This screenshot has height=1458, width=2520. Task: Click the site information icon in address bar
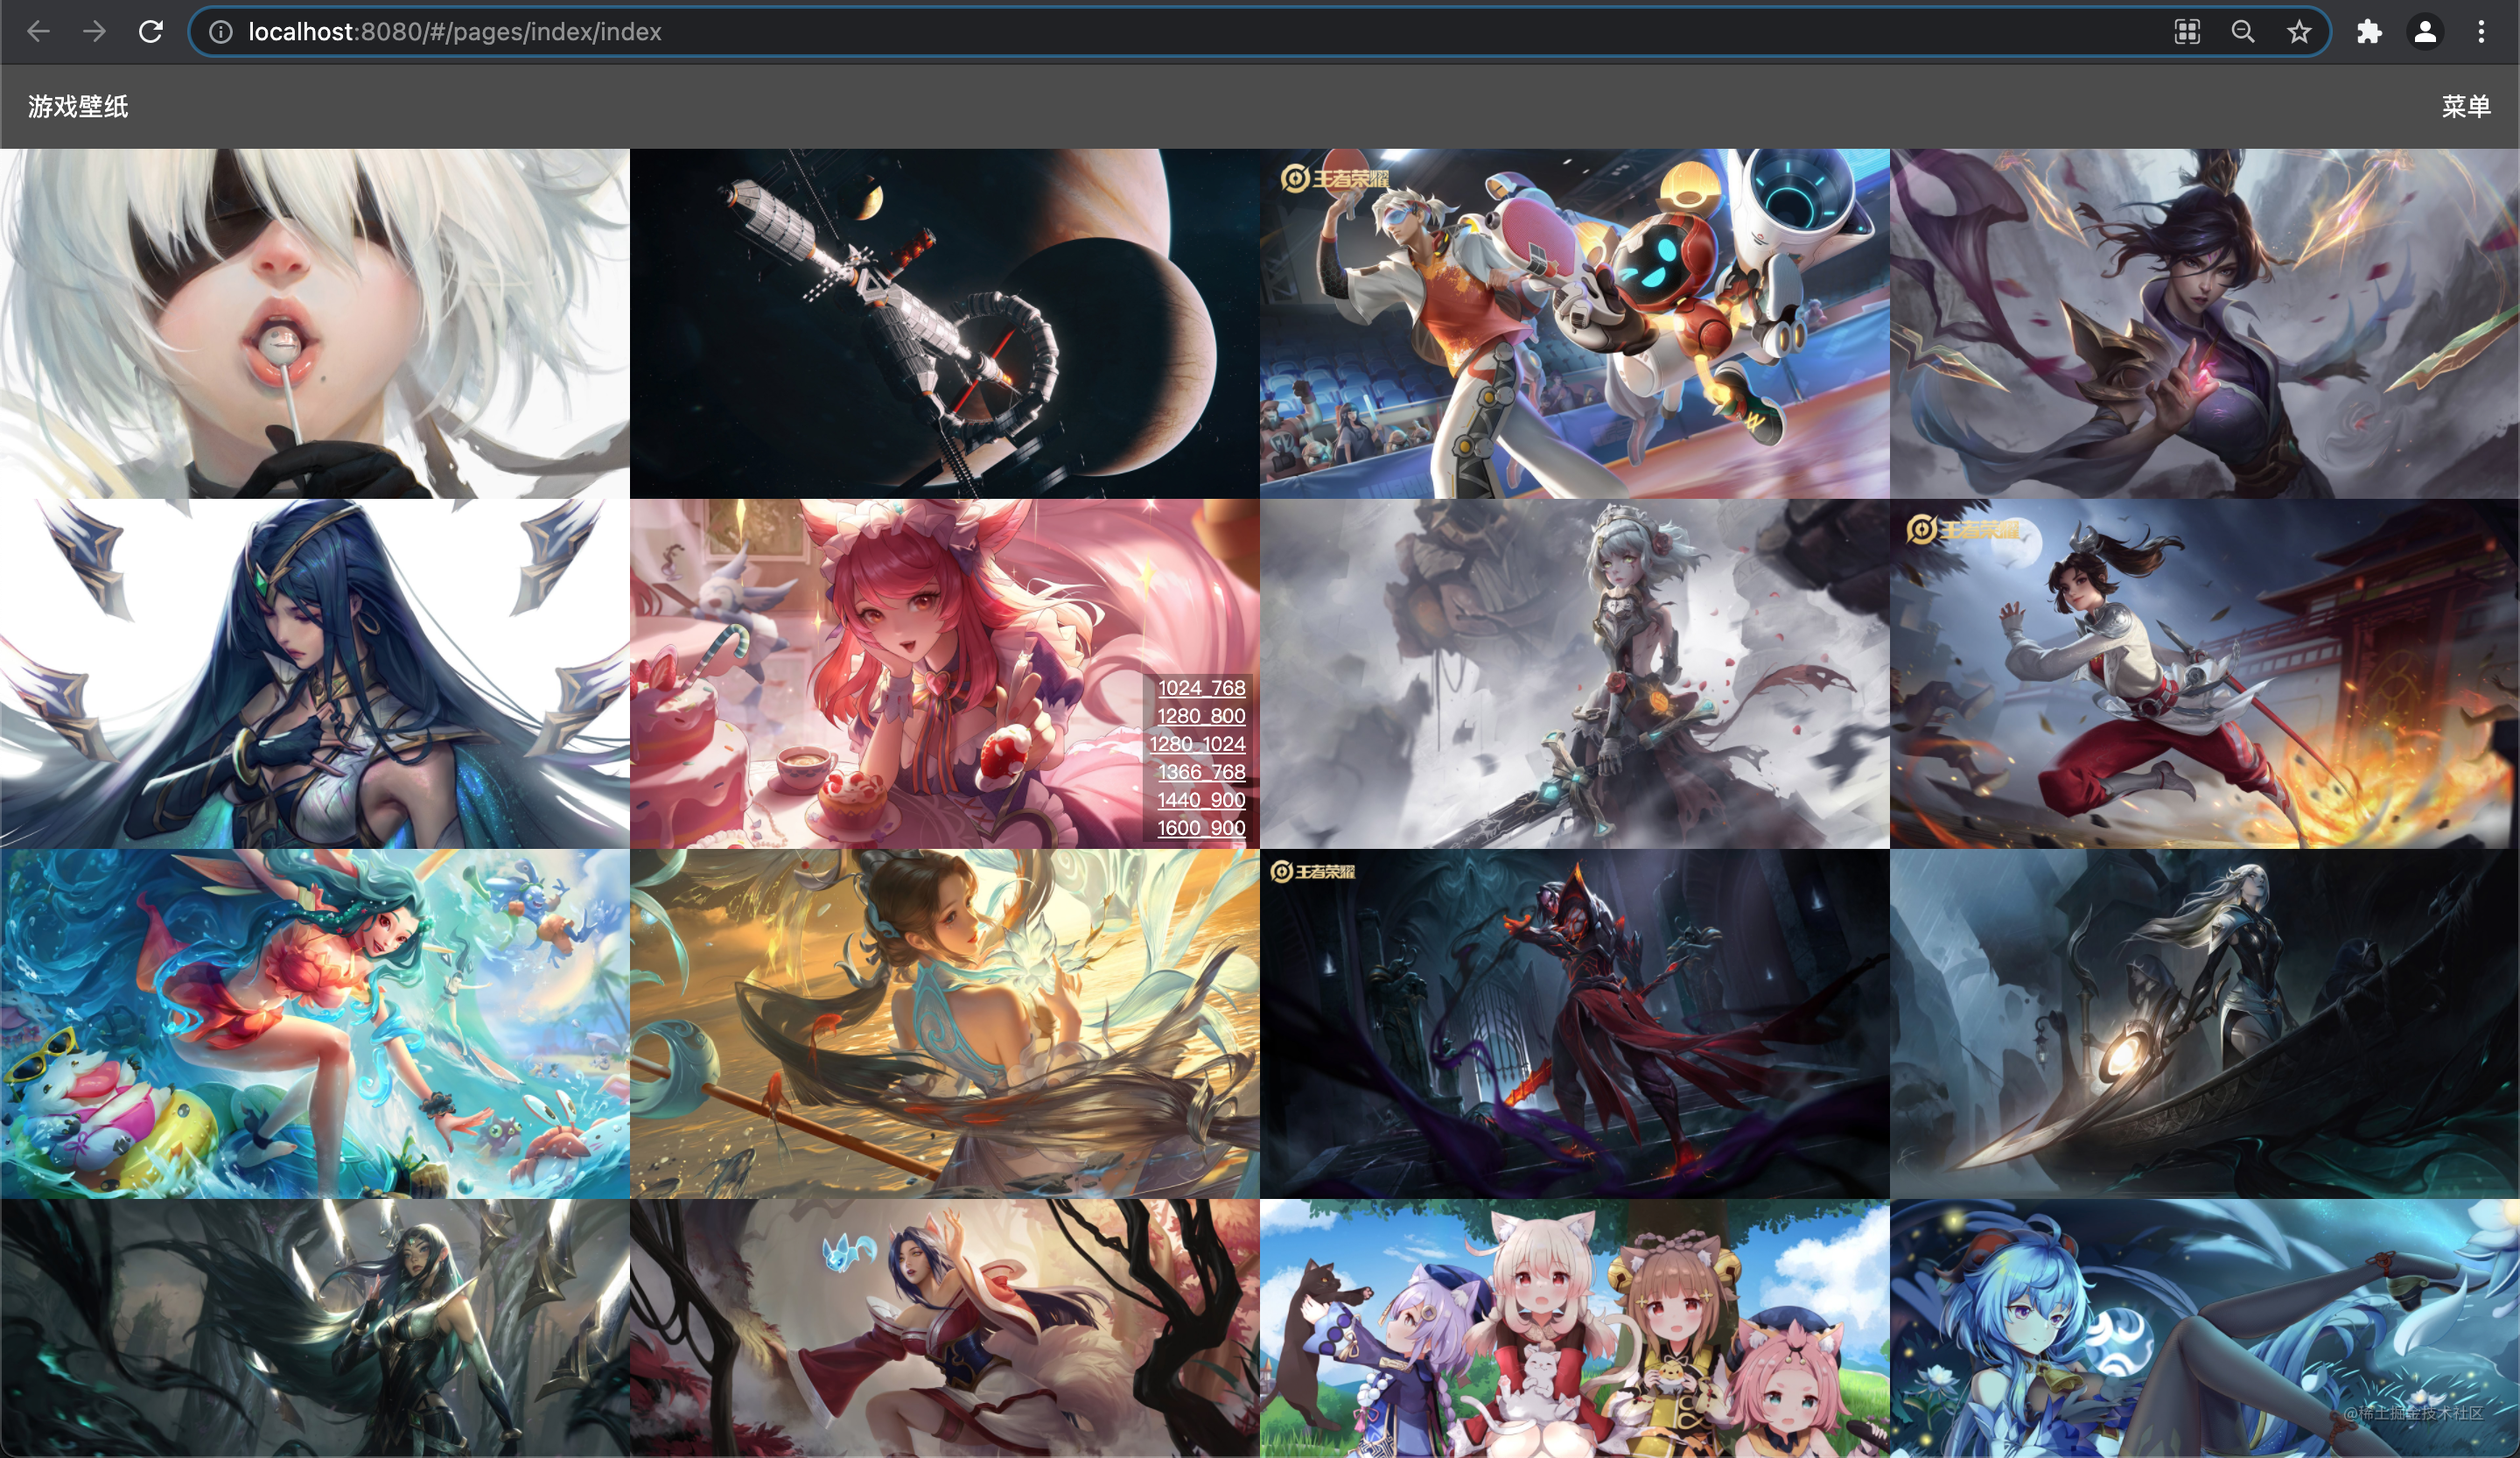[220, 32]
